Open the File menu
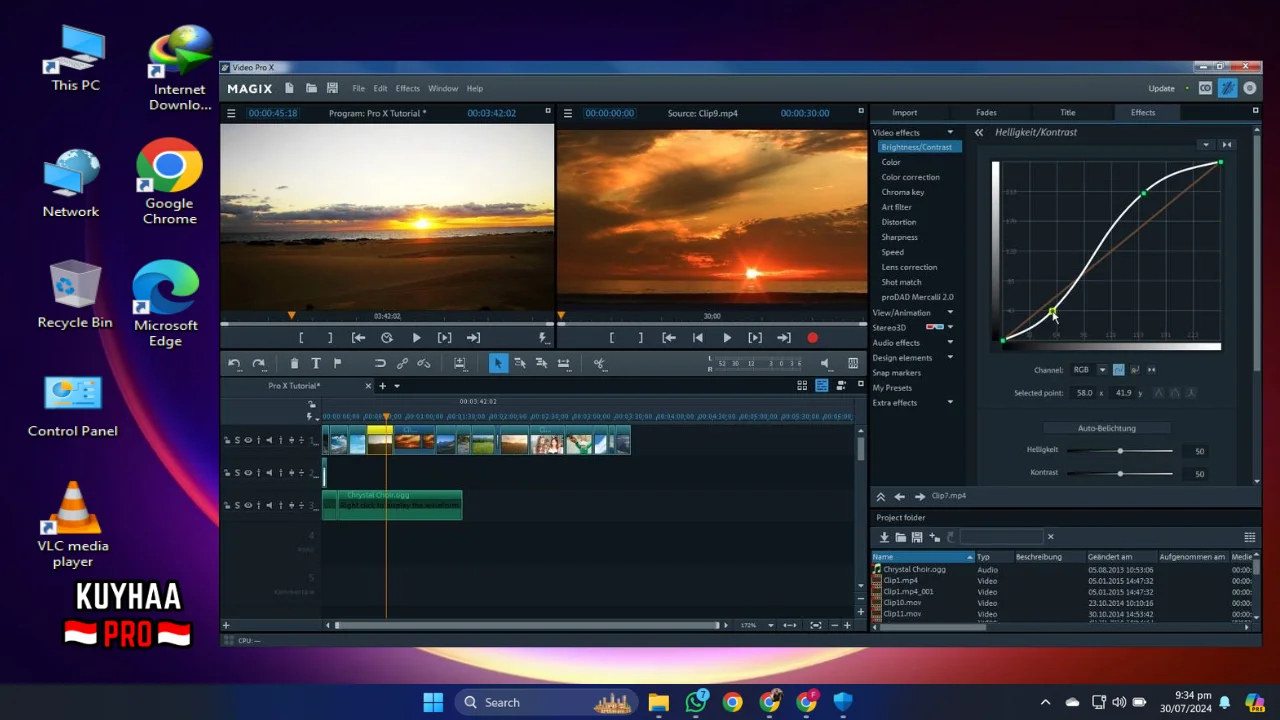Image resolution: width=1280 pixels, height=720 pixels. coord(358,89)
